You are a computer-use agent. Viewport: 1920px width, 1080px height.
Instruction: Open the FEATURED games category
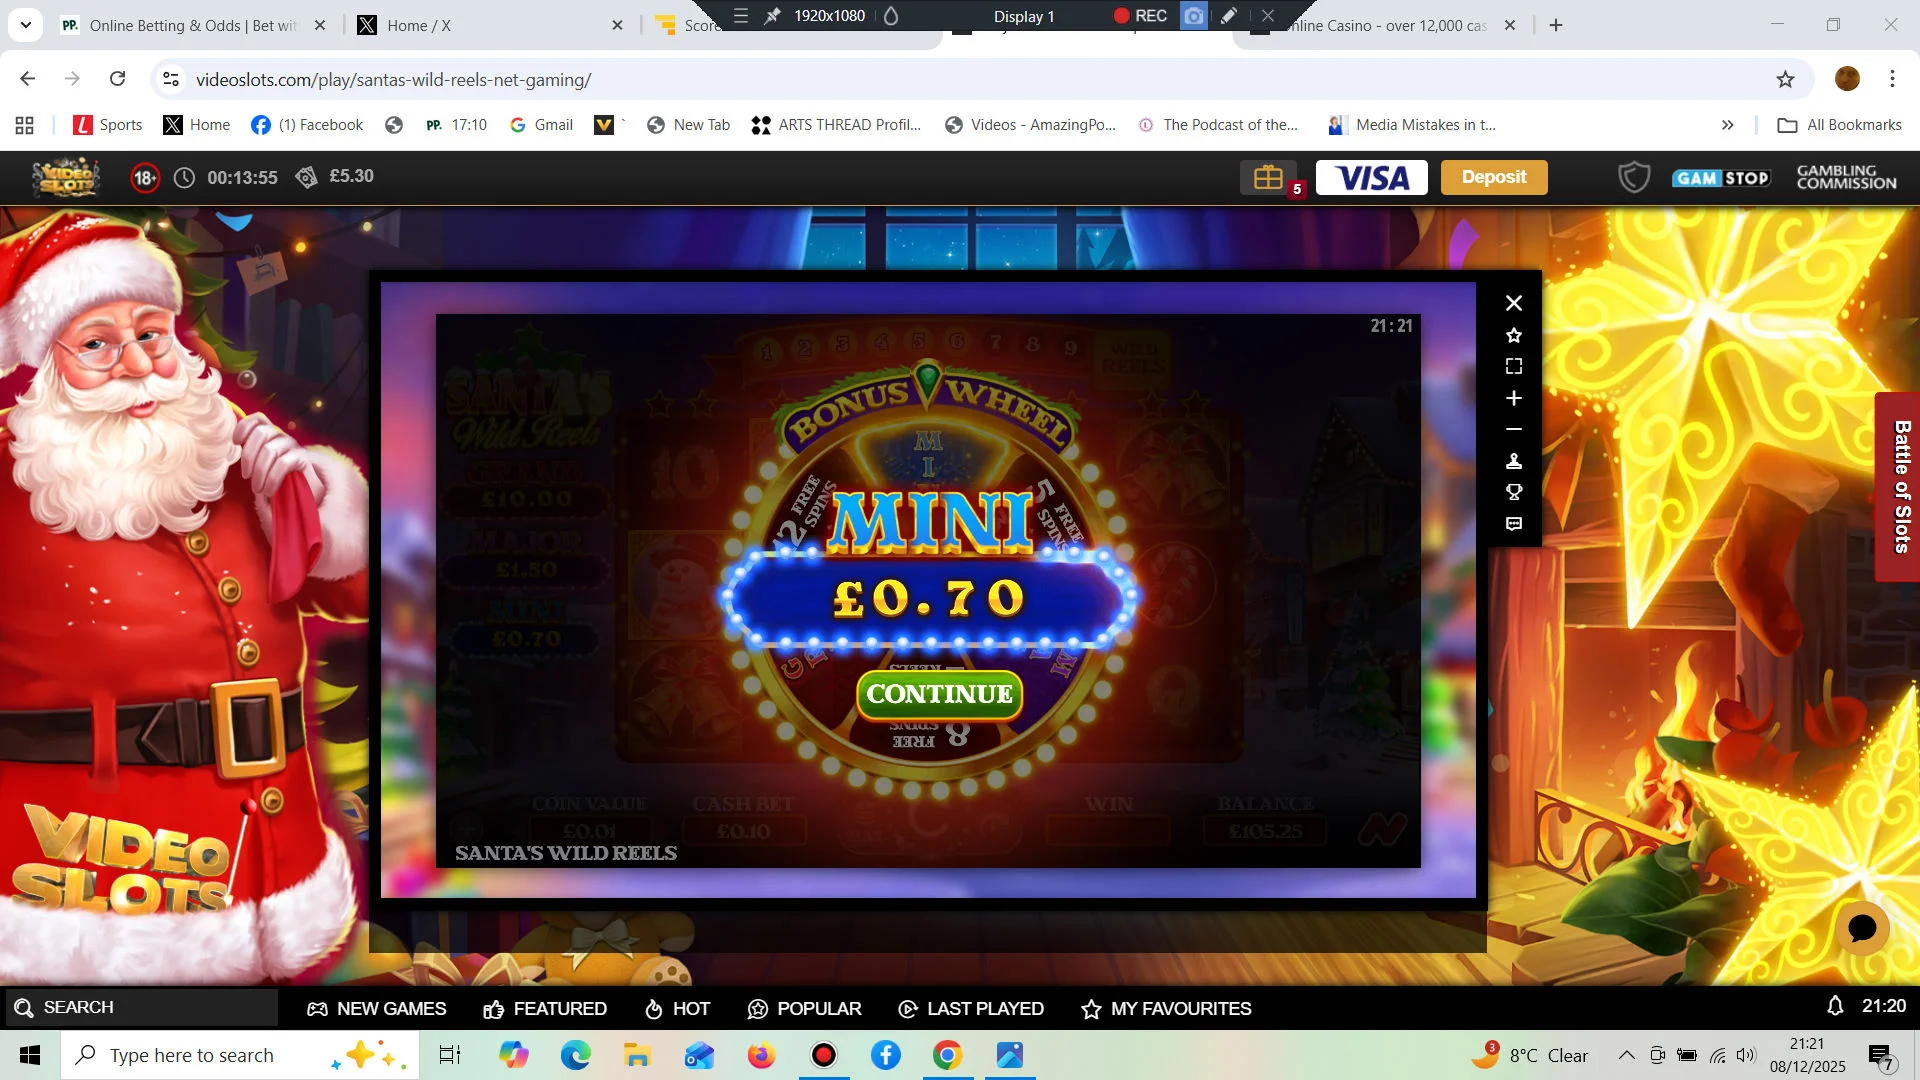click(545, 1008)
